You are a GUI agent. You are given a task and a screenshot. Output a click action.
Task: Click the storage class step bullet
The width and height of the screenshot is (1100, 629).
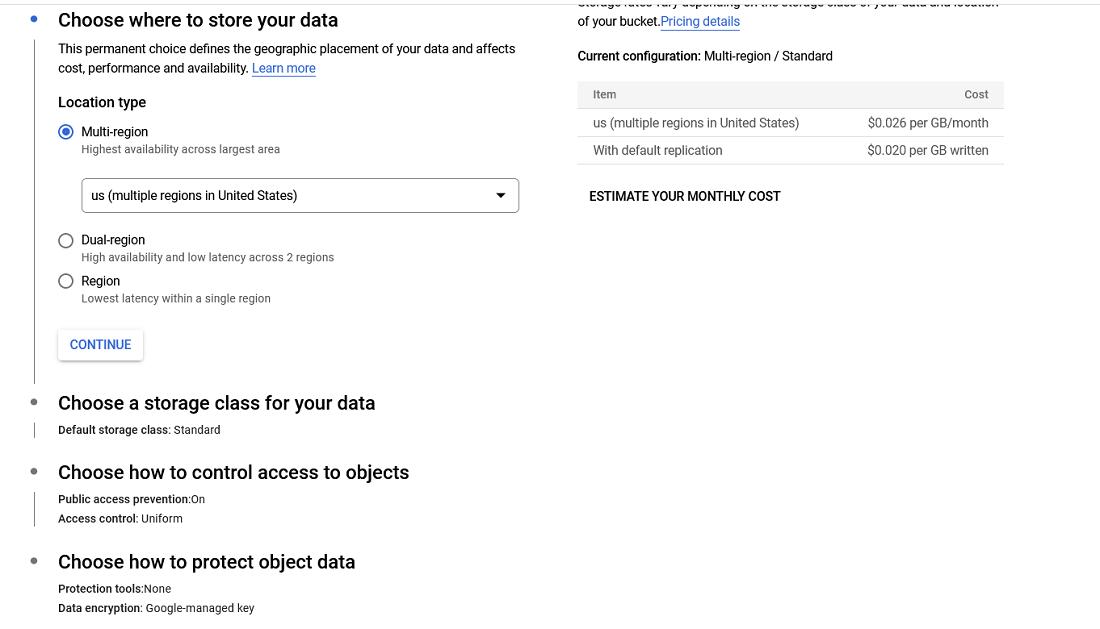point(34,402)
